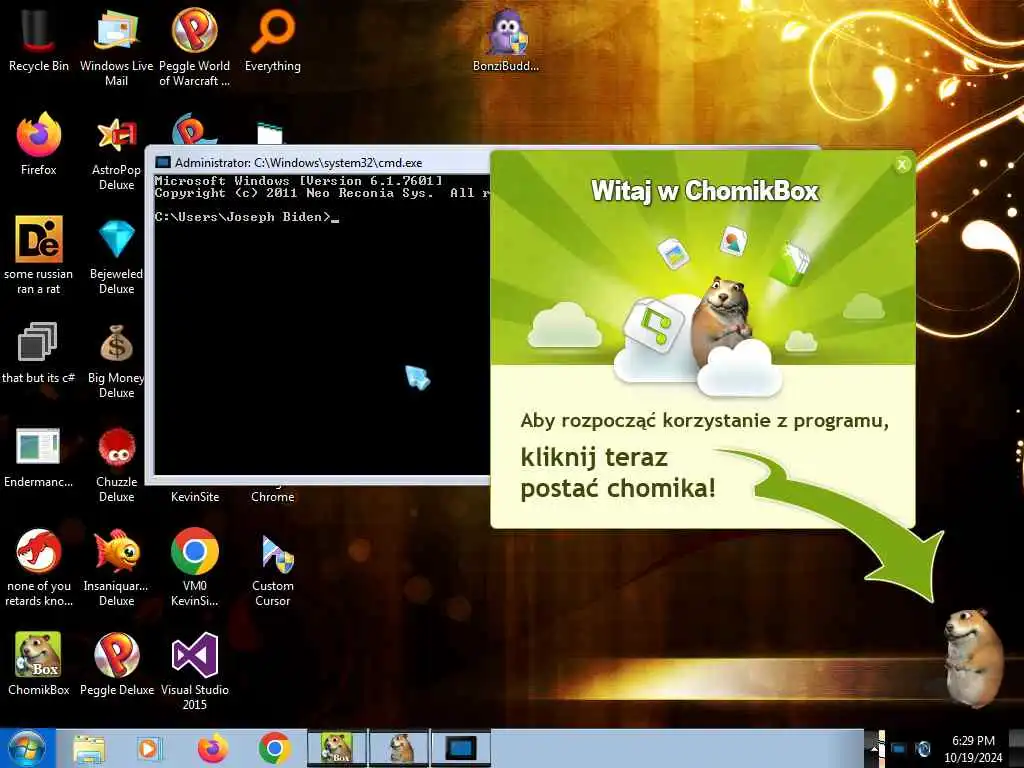This screenshot has width=1024, height=768.
Task: Click the cmd.exe window title bar
Action: 320,162
